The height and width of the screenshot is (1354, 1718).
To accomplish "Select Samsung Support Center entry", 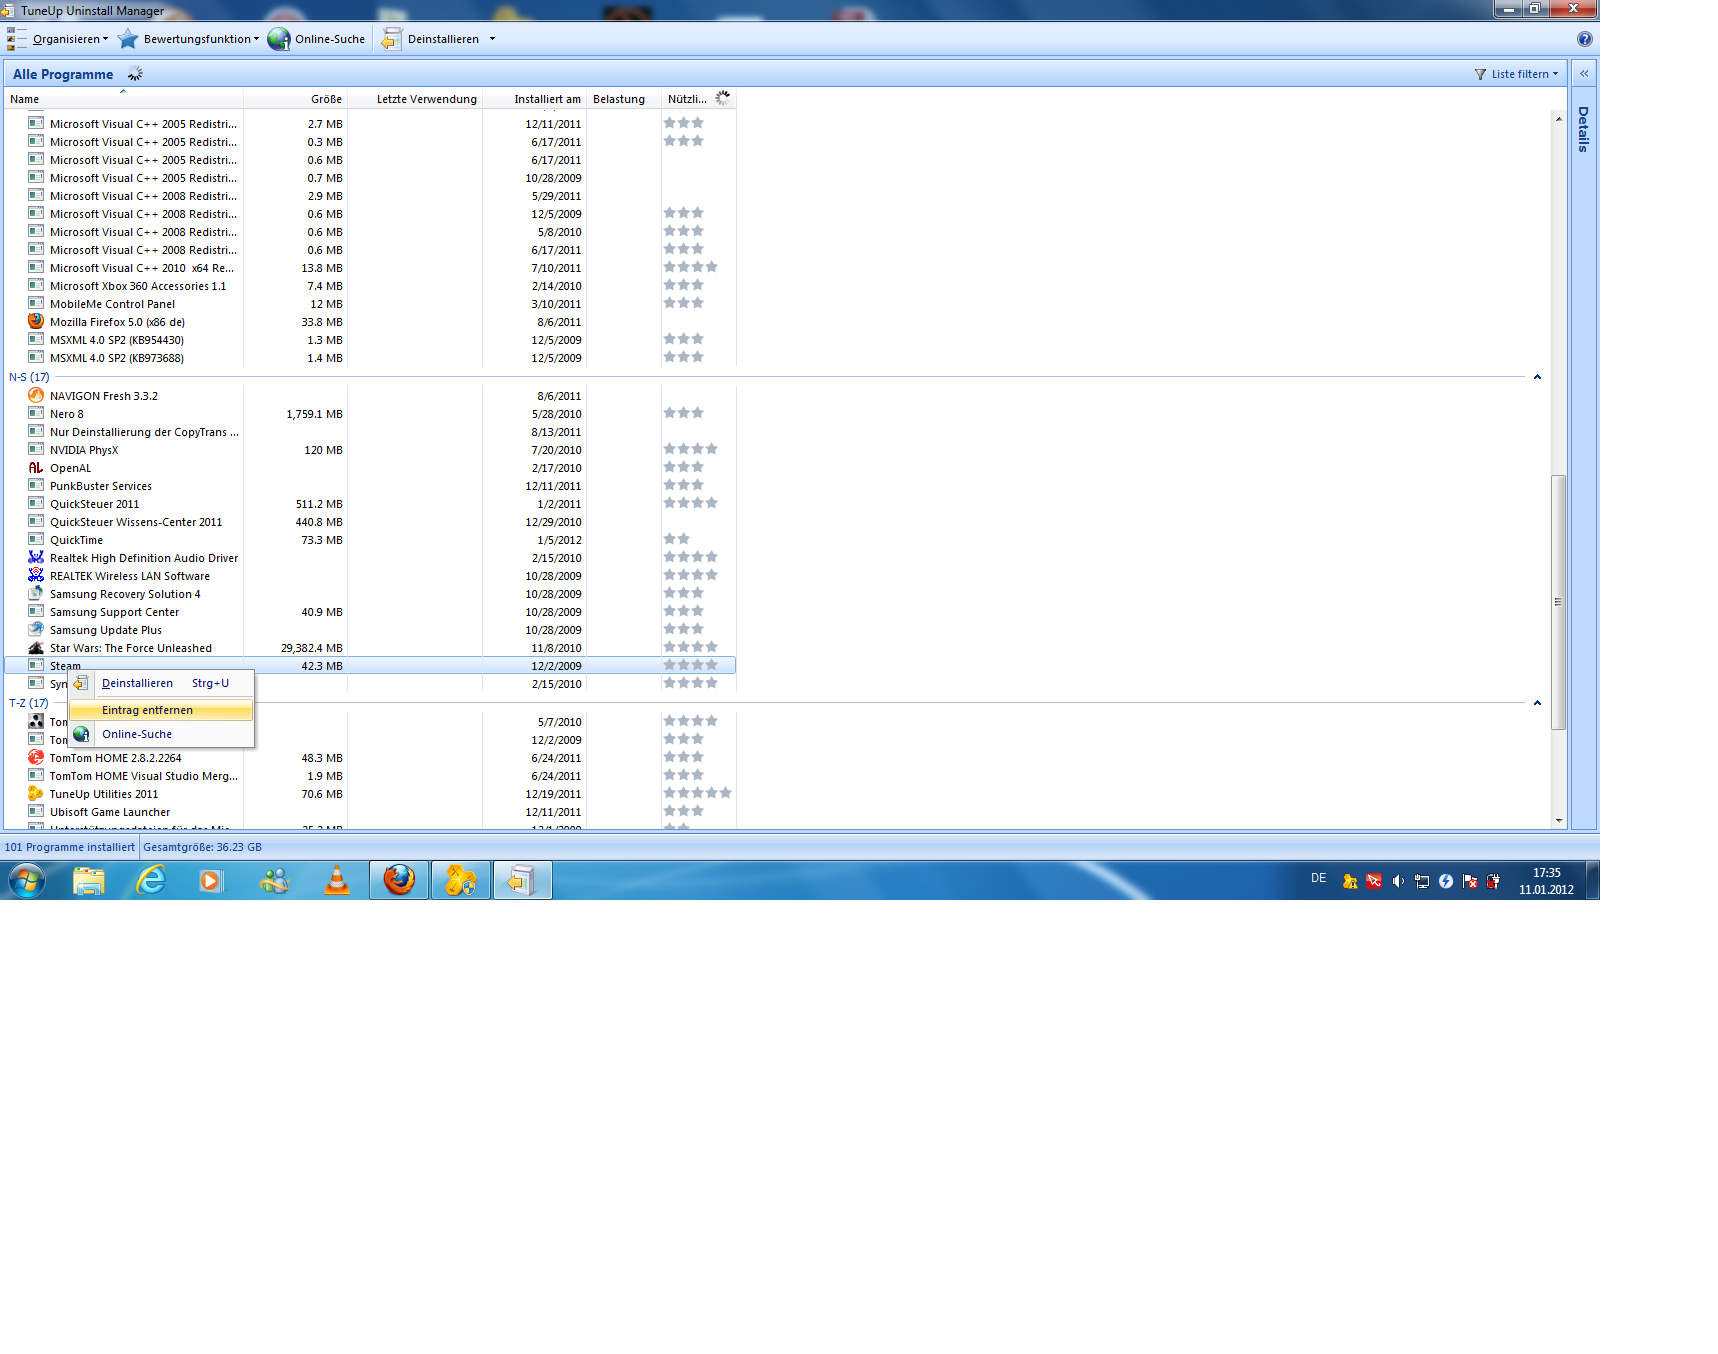I will pos(114,612).
